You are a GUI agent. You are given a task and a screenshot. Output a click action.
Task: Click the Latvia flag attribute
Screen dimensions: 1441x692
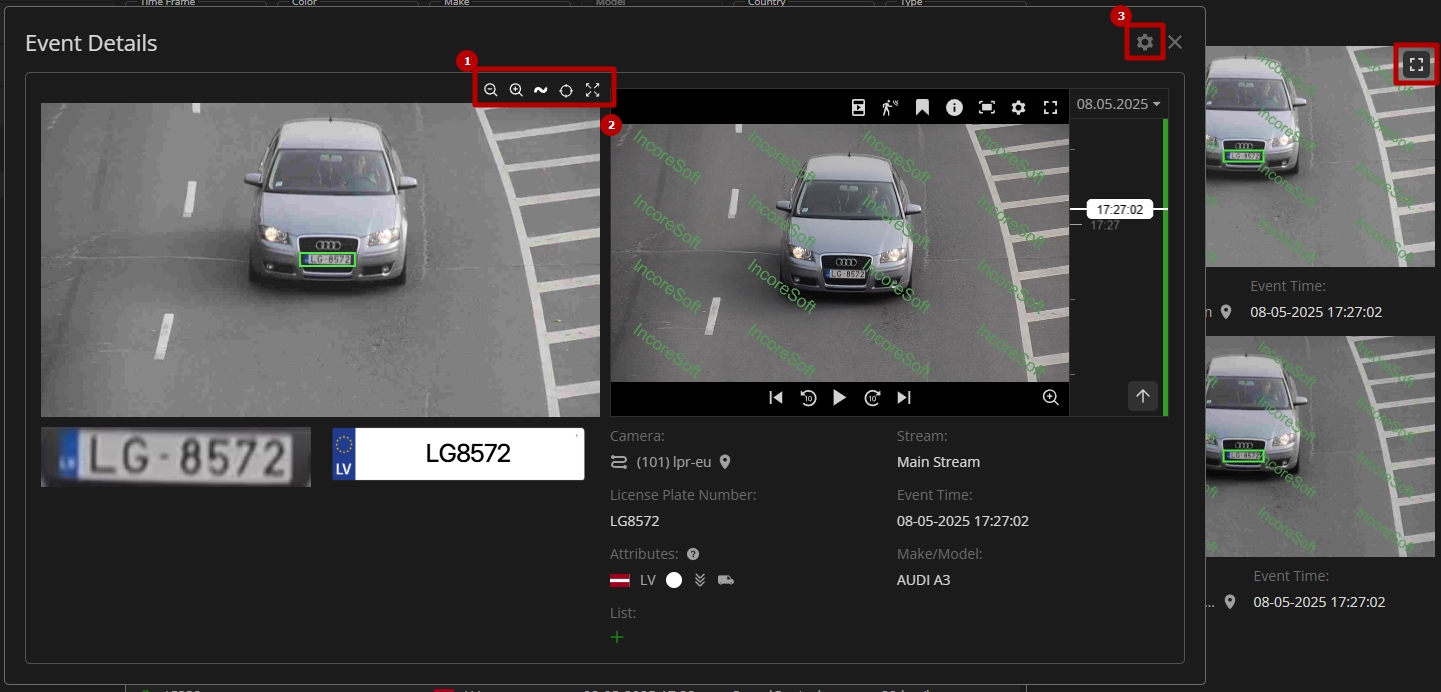(x=619, y=580)
